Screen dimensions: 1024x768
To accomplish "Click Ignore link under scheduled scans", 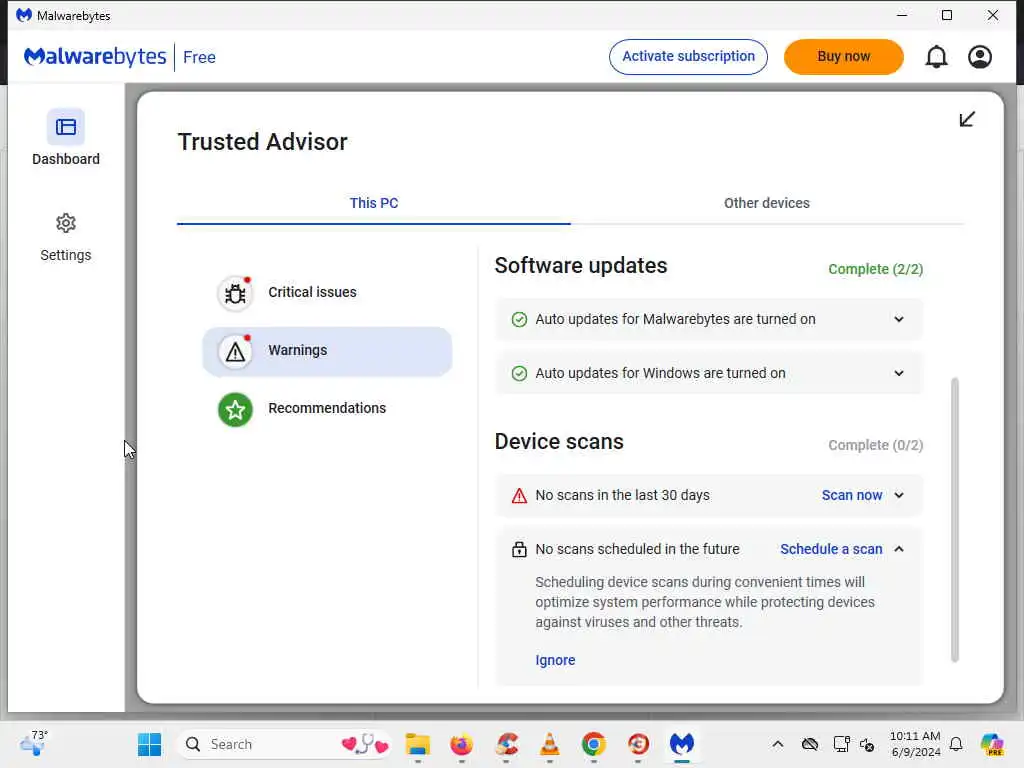I will 555,660.
